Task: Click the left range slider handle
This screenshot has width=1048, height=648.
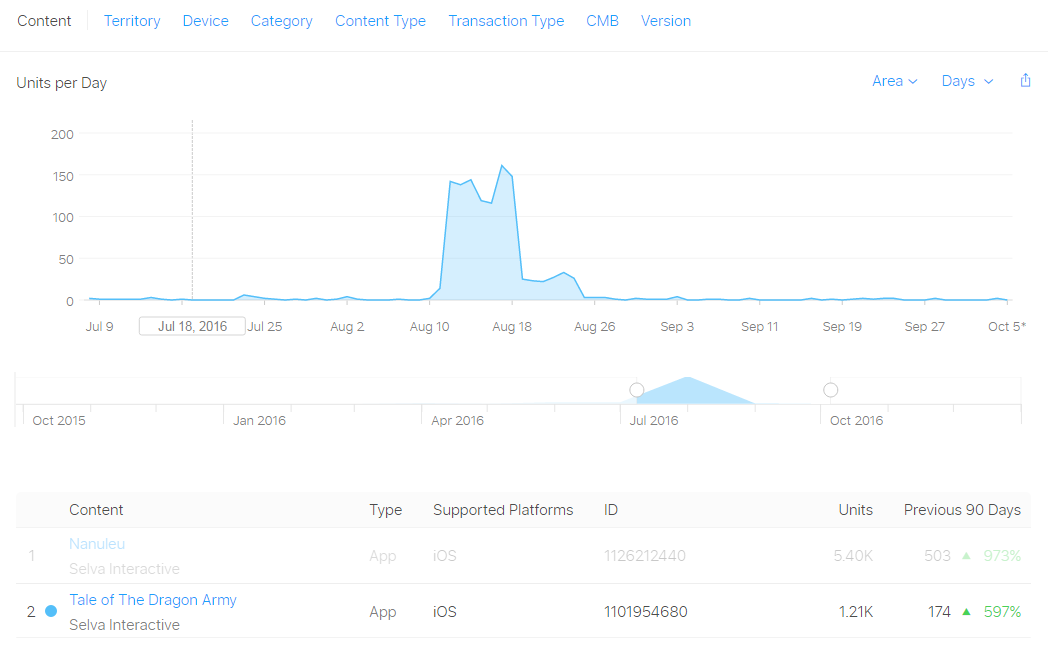Action: [x=637, y=390]
